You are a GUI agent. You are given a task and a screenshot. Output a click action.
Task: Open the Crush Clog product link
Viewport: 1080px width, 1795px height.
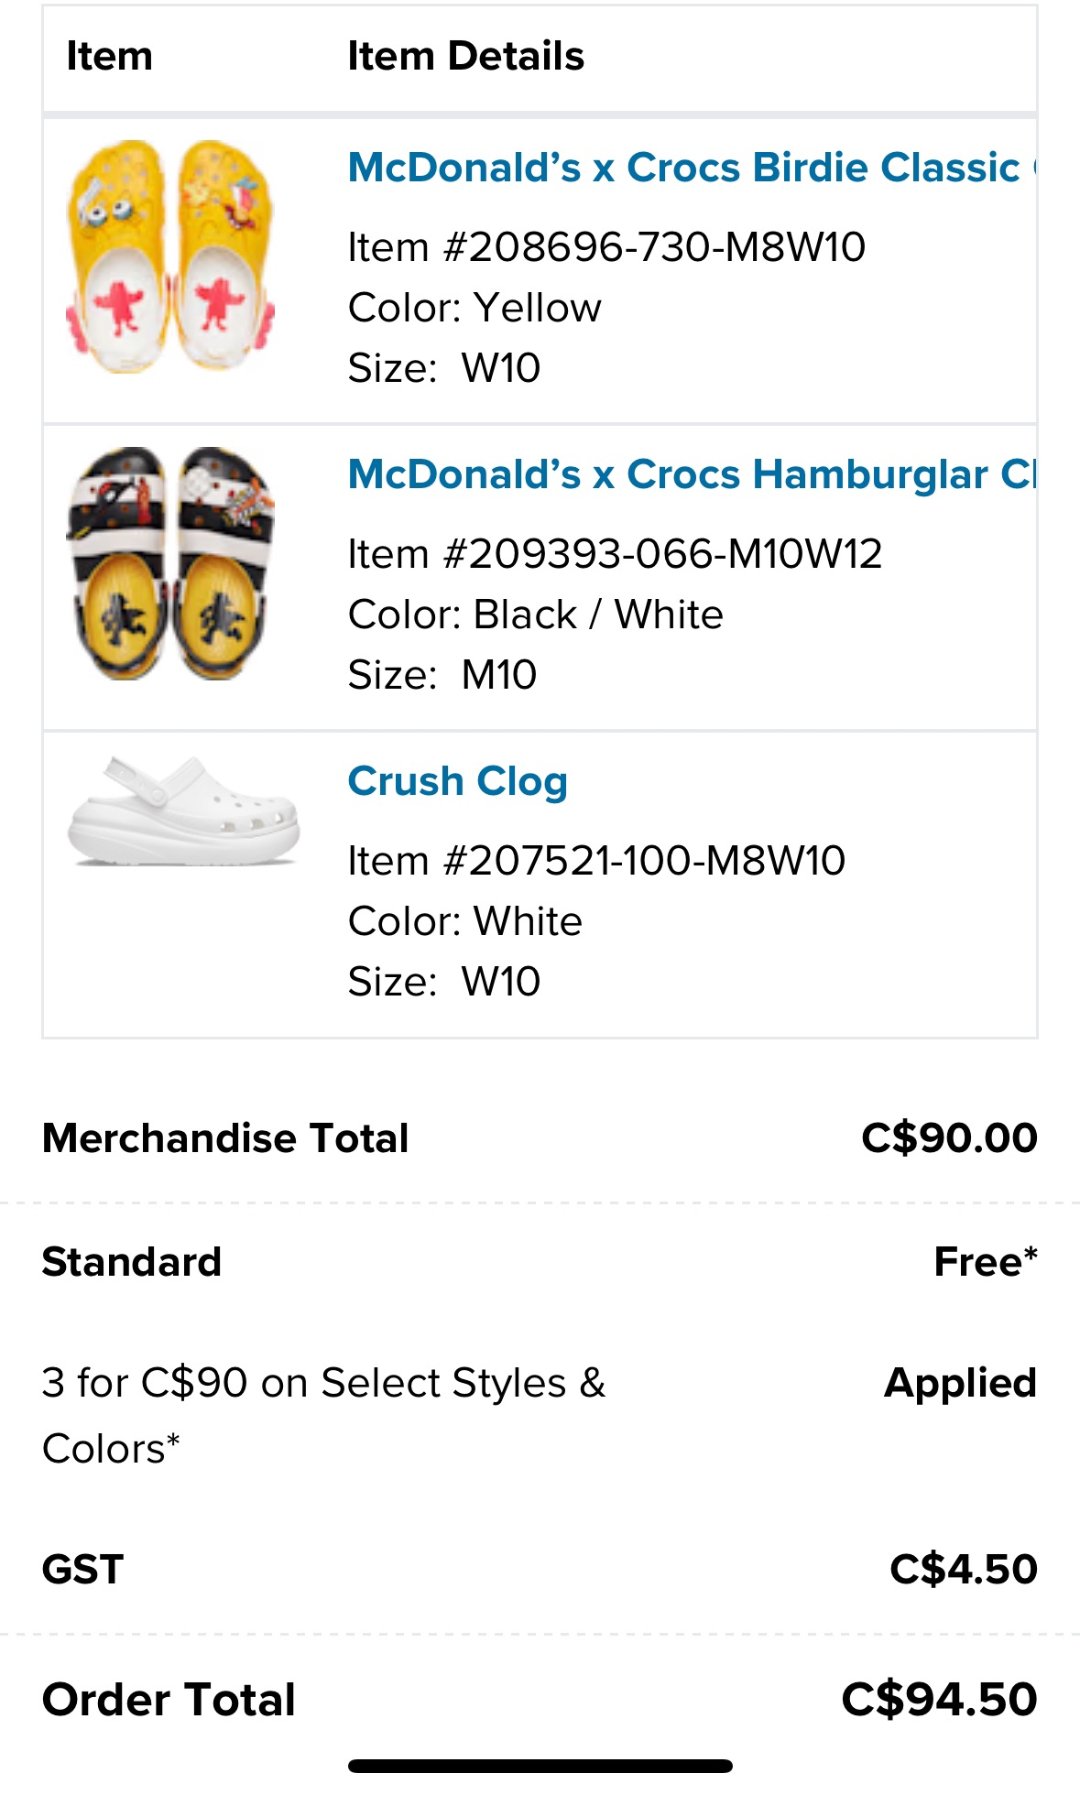[457, 782]
